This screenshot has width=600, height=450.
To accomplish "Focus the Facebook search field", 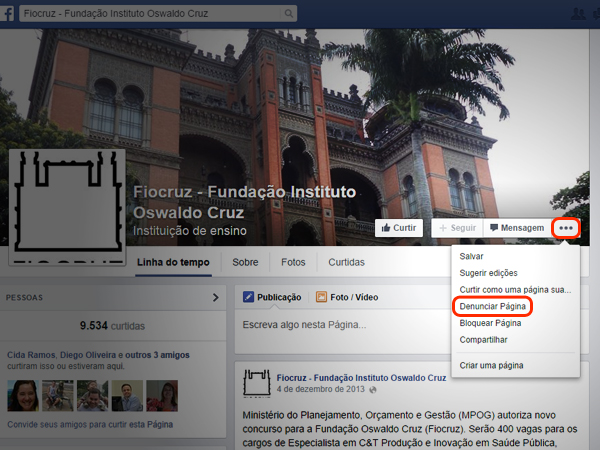I will [x=158, y=14].
